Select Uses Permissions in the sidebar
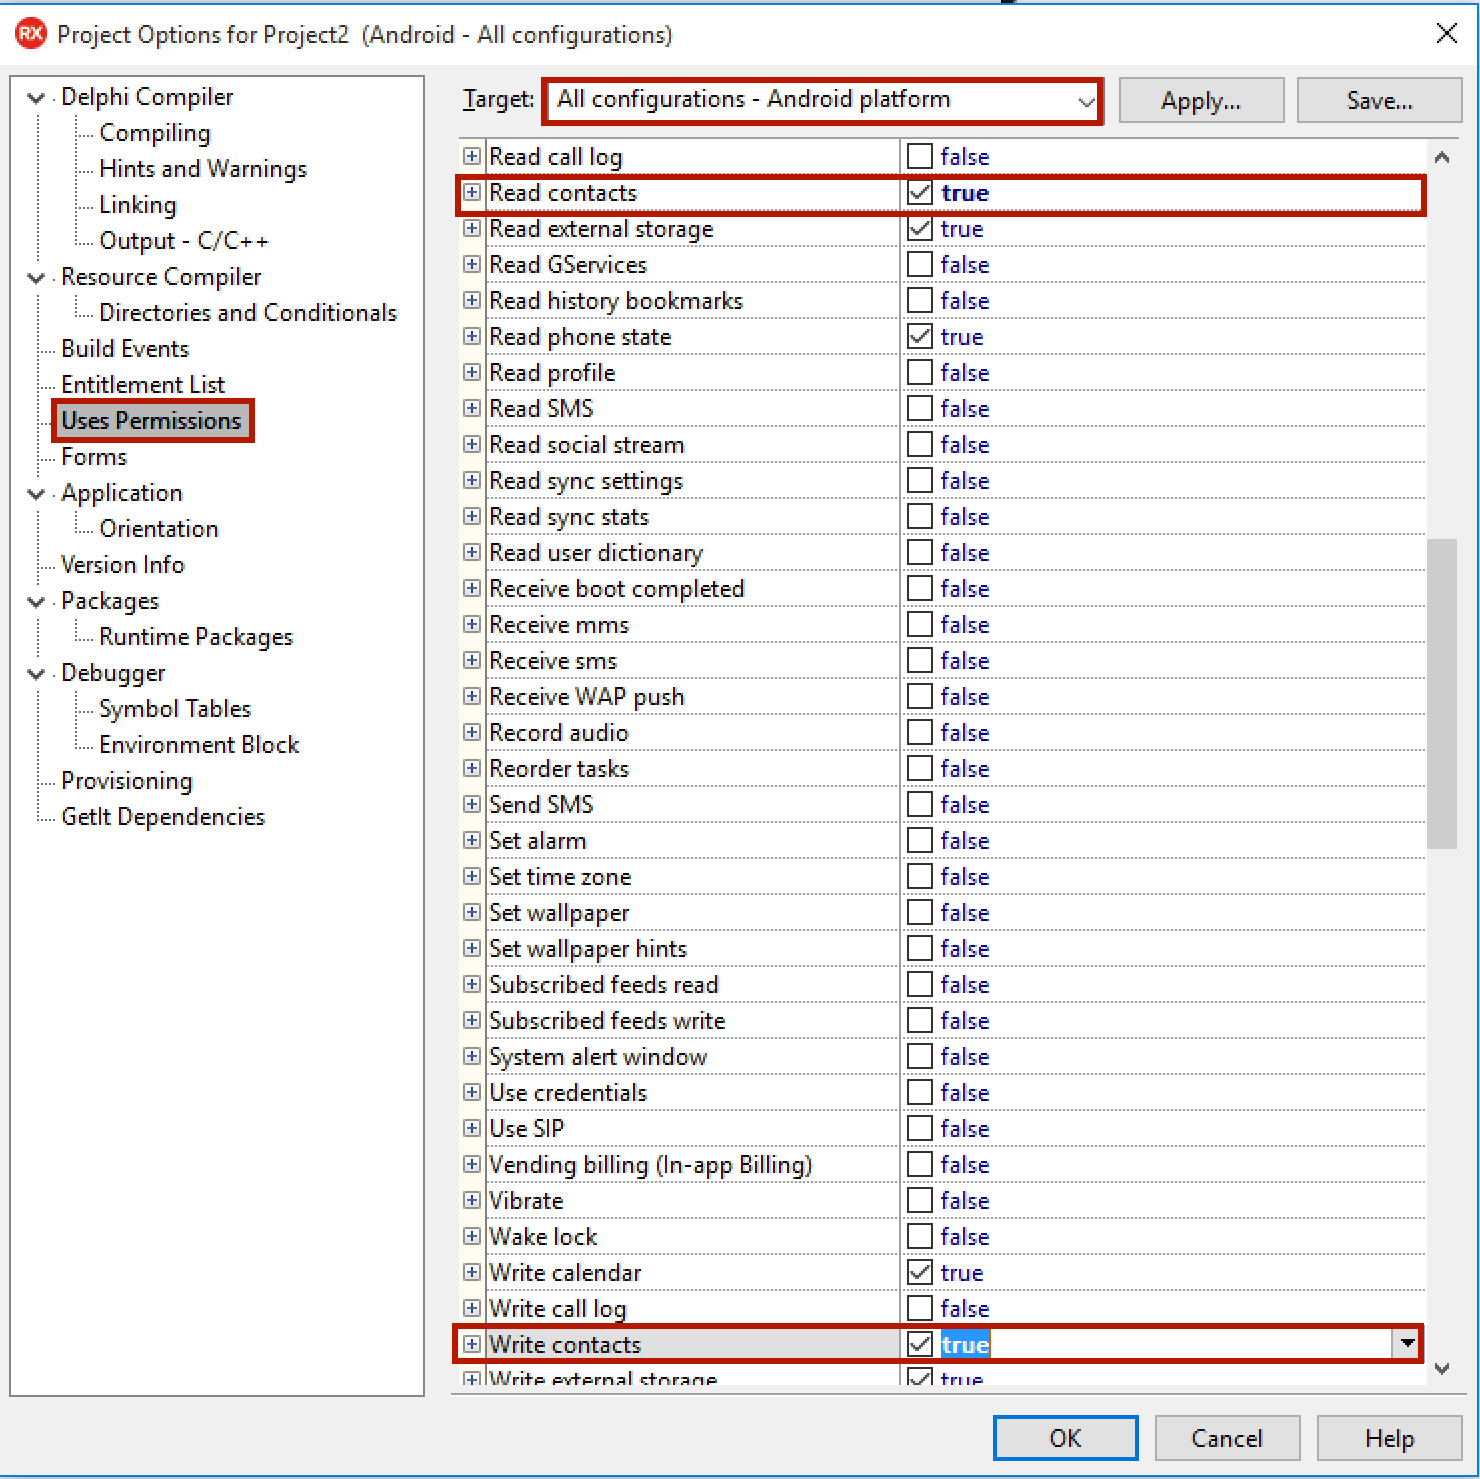The height and width of the screenshot is (1479, 1480). pos(152,420)
